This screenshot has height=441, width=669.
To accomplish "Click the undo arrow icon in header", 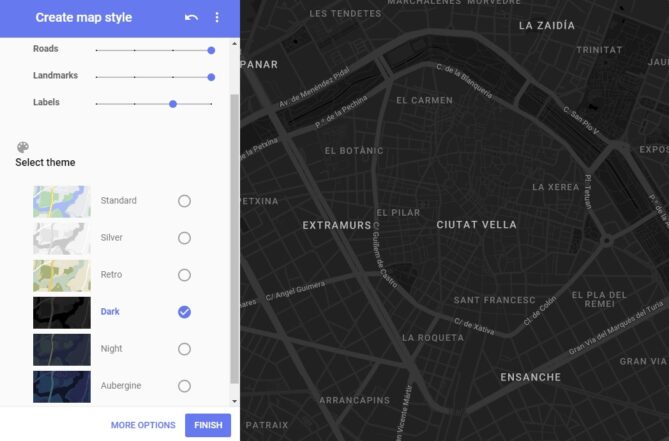I will tap(191, 18).
